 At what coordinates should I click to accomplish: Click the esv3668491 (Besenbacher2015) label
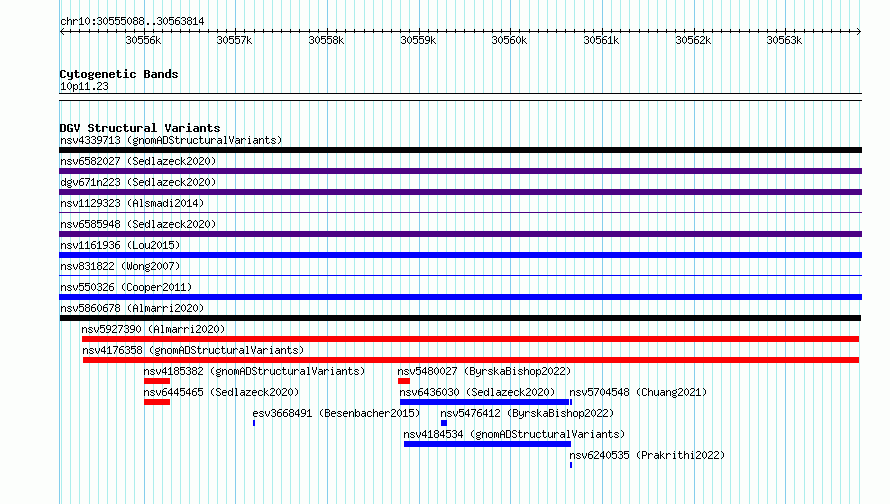(336, 413)
